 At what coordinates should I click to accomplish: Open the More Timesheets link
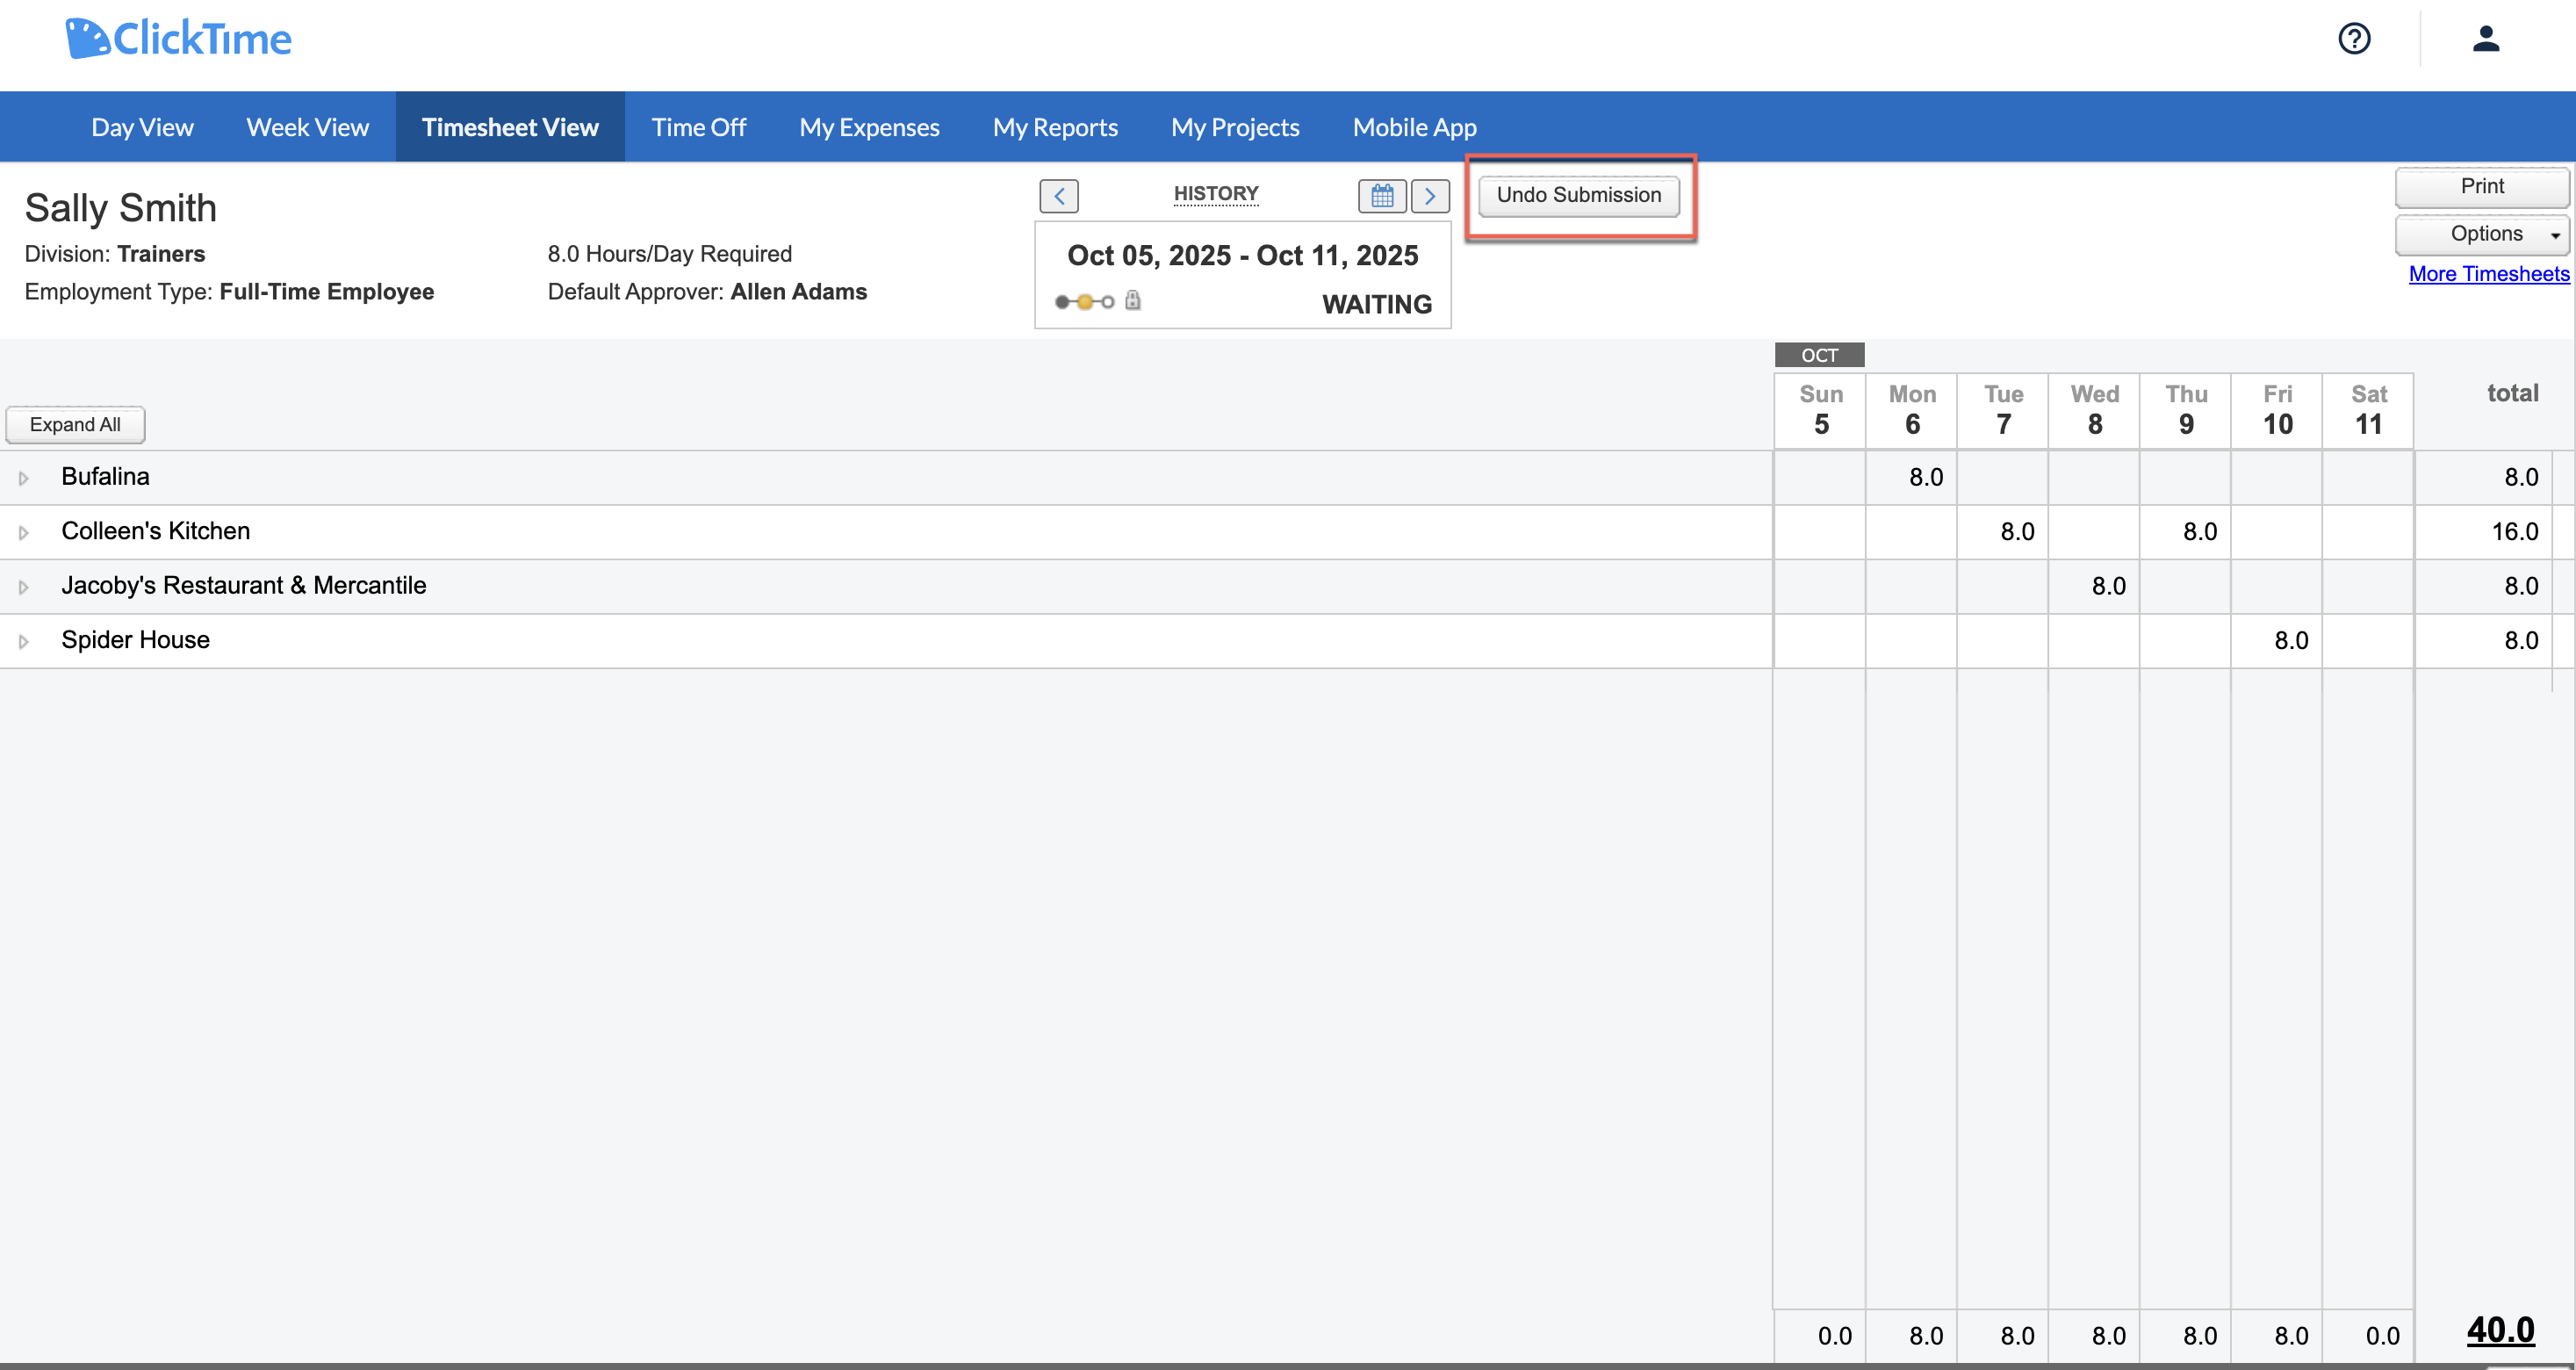(x=2489, y=274)
